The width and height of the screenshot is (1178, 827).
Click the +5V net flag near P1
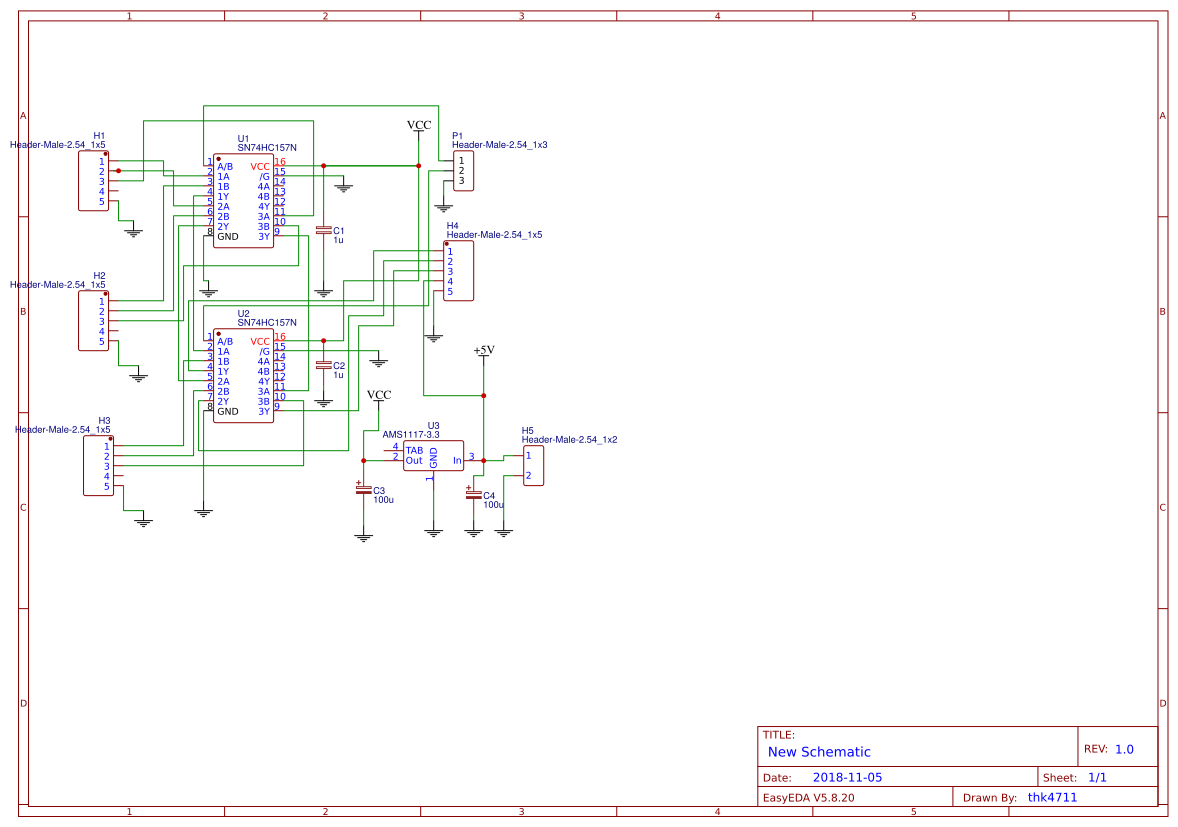[482, 352]
